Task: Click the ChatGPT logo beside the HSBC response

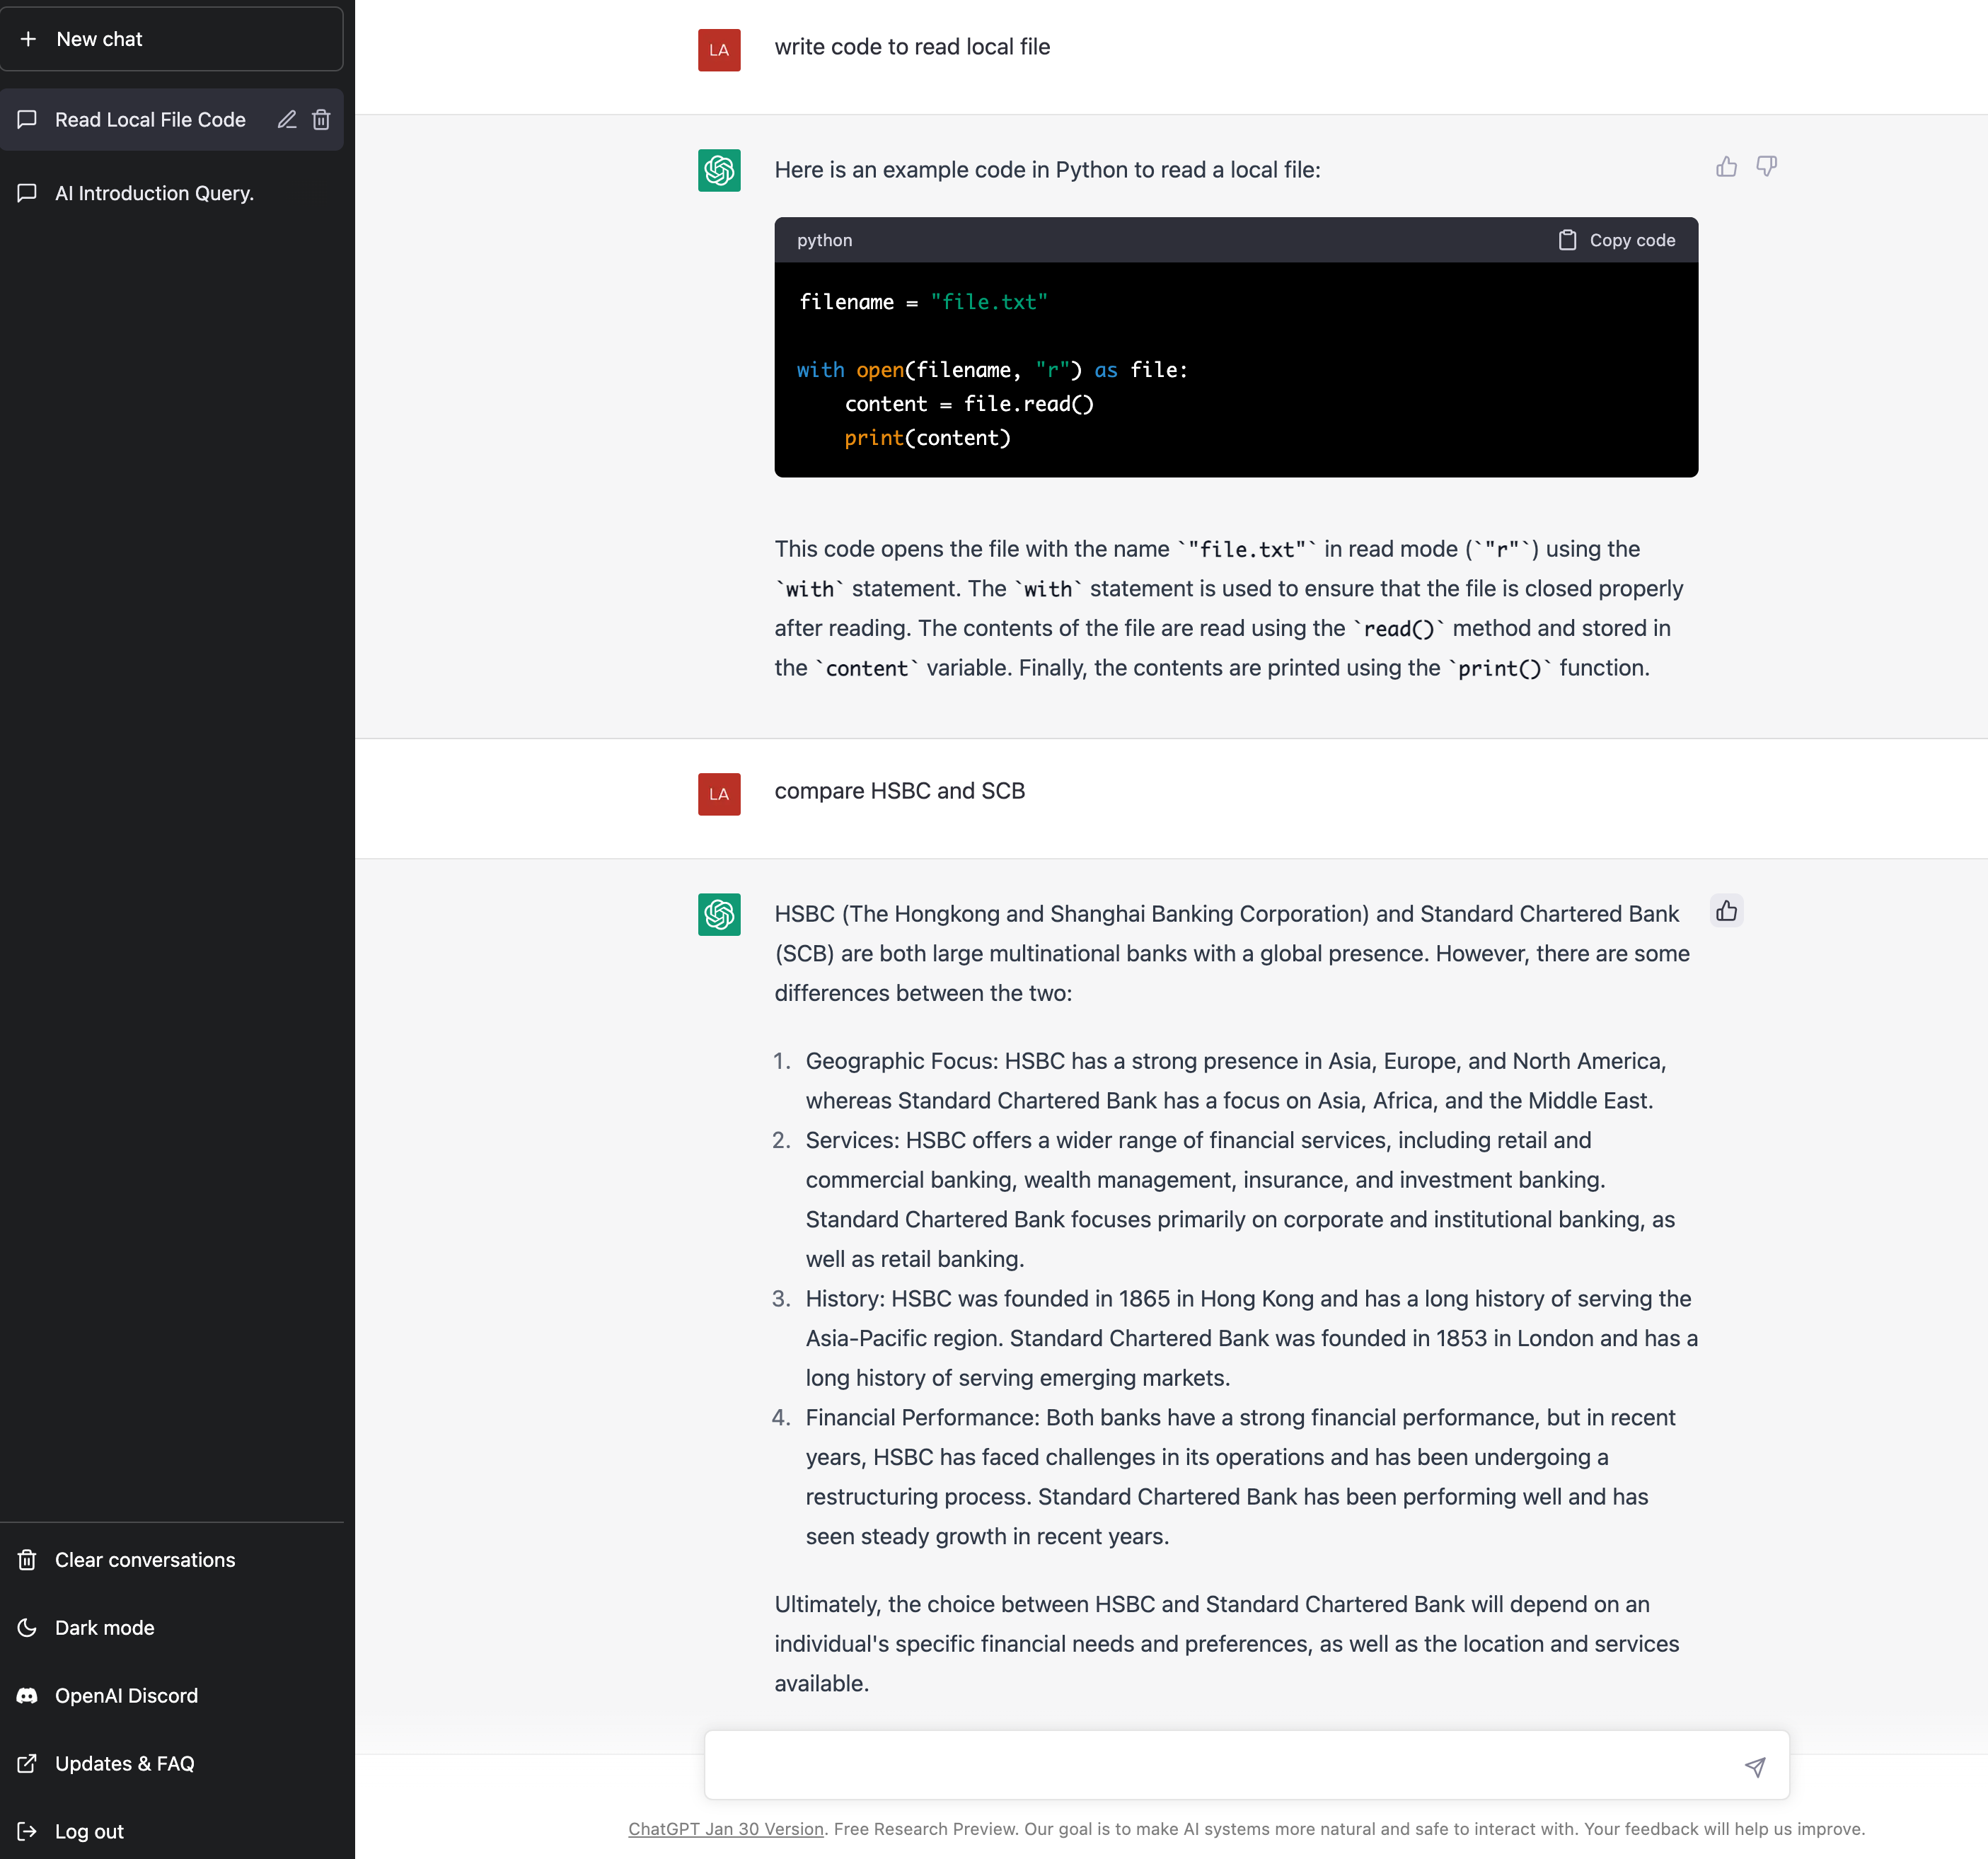Action: [719, 914]
